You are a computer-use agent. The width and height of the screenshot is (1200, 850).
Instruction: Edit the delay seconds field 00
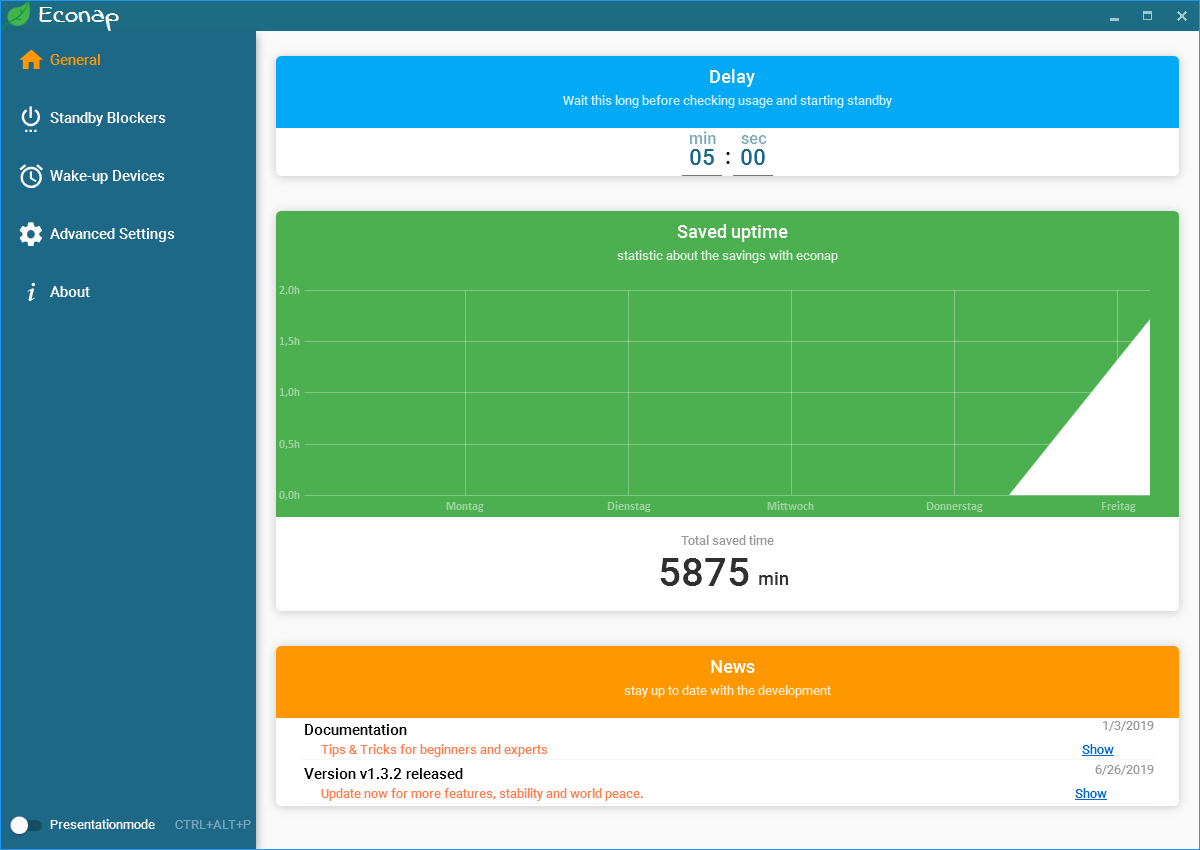tap(753, 158)
